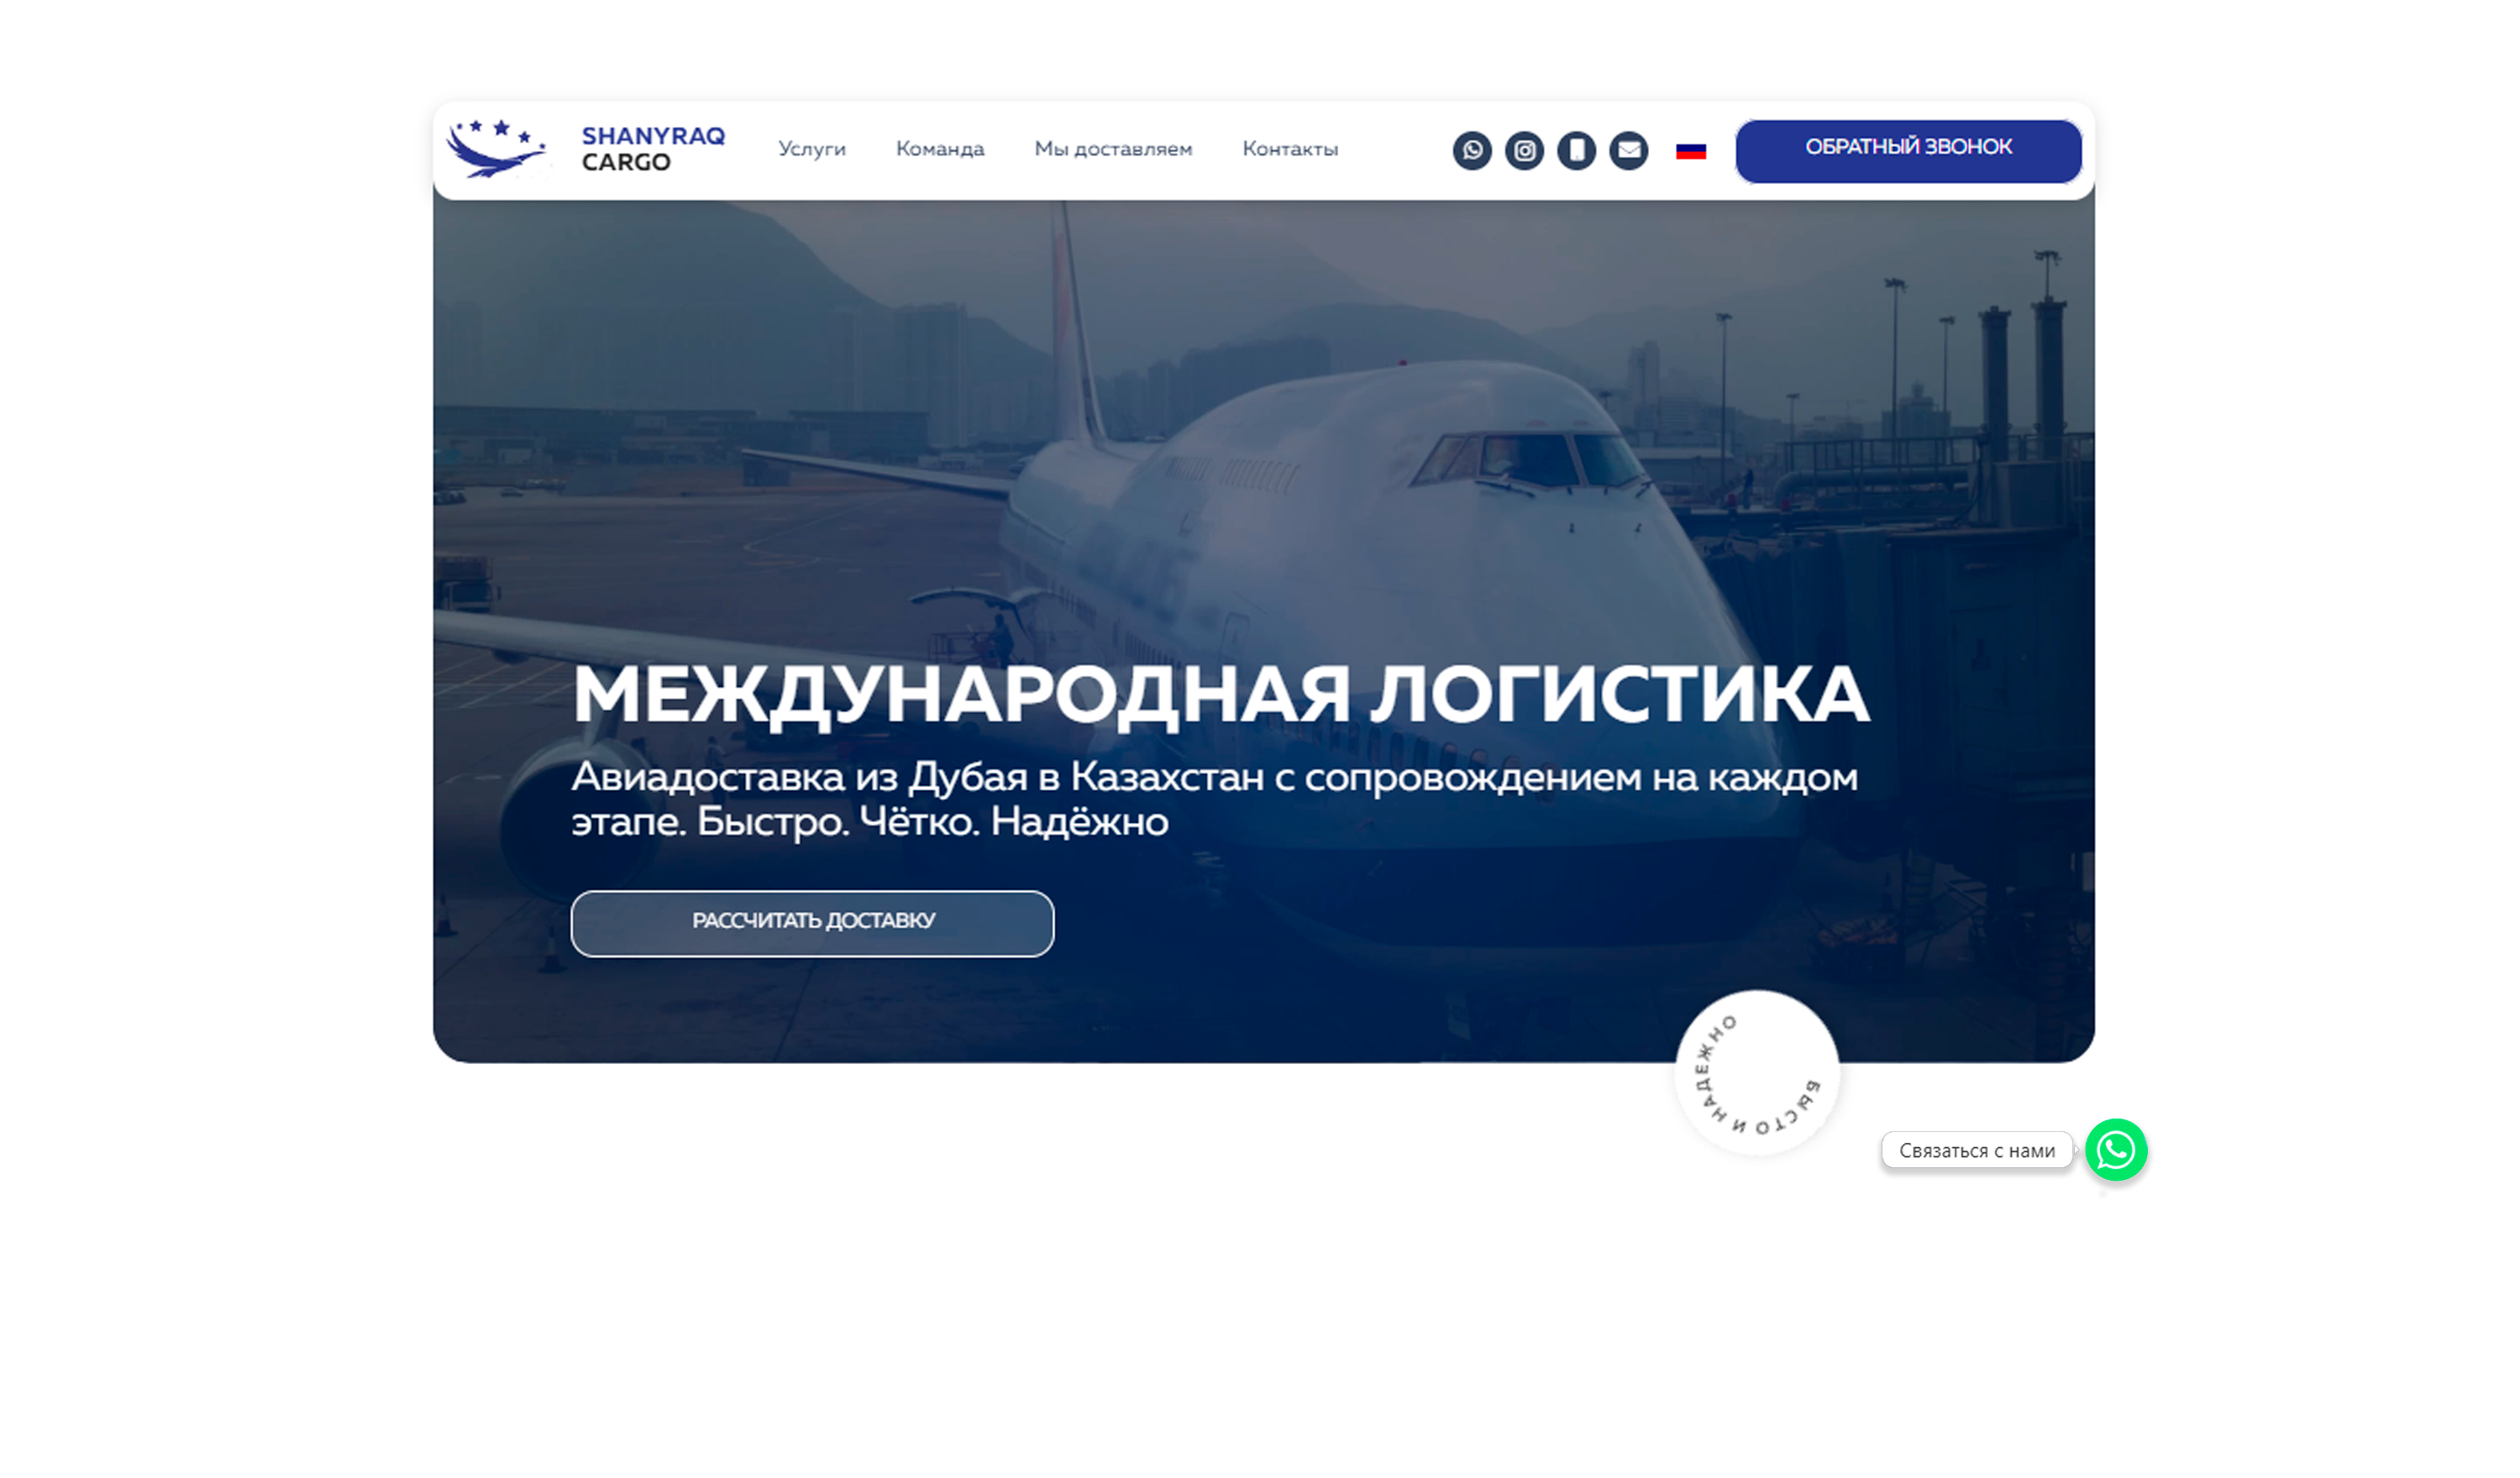
Task: Click the circular «Быстро и надёжно» badge
Action: click(1757, 1073)
